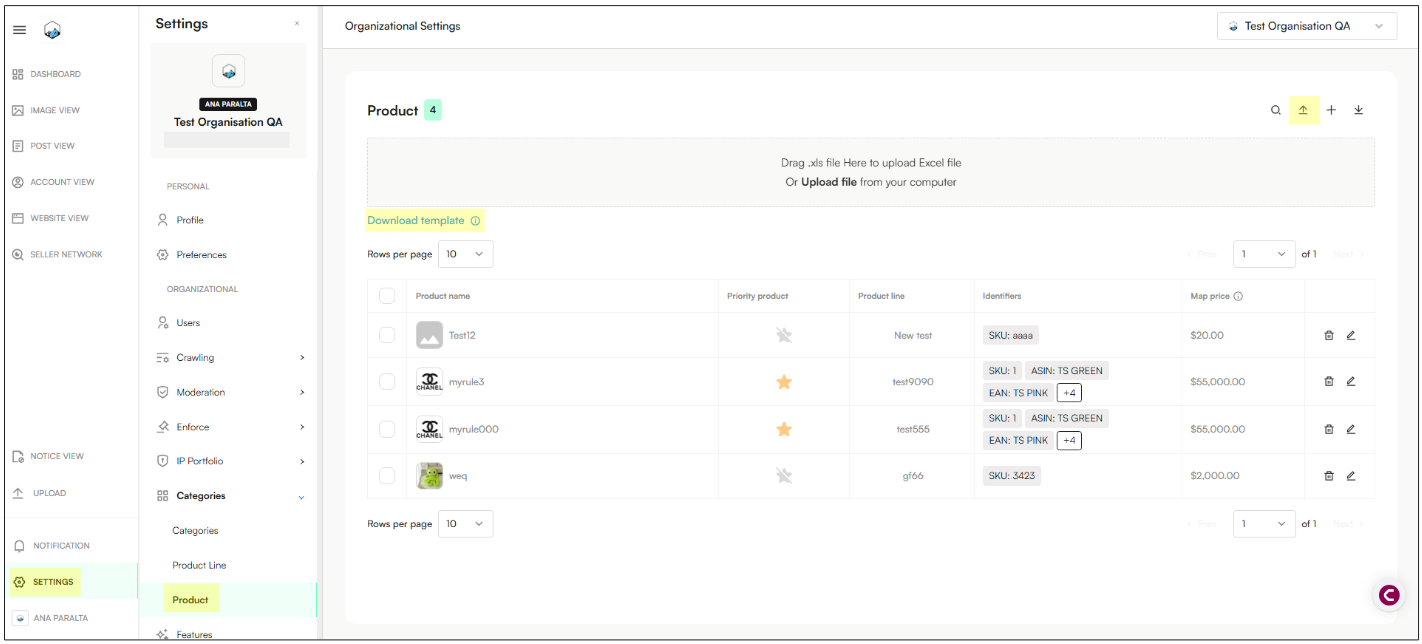Select the myrule3 row checkbox
1422x644 pixels.
[x=387, y=382]
